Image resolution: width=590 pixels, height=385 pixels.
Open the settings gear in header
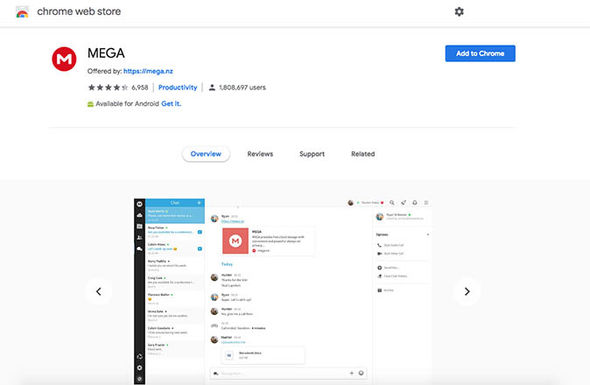point(459,12)
